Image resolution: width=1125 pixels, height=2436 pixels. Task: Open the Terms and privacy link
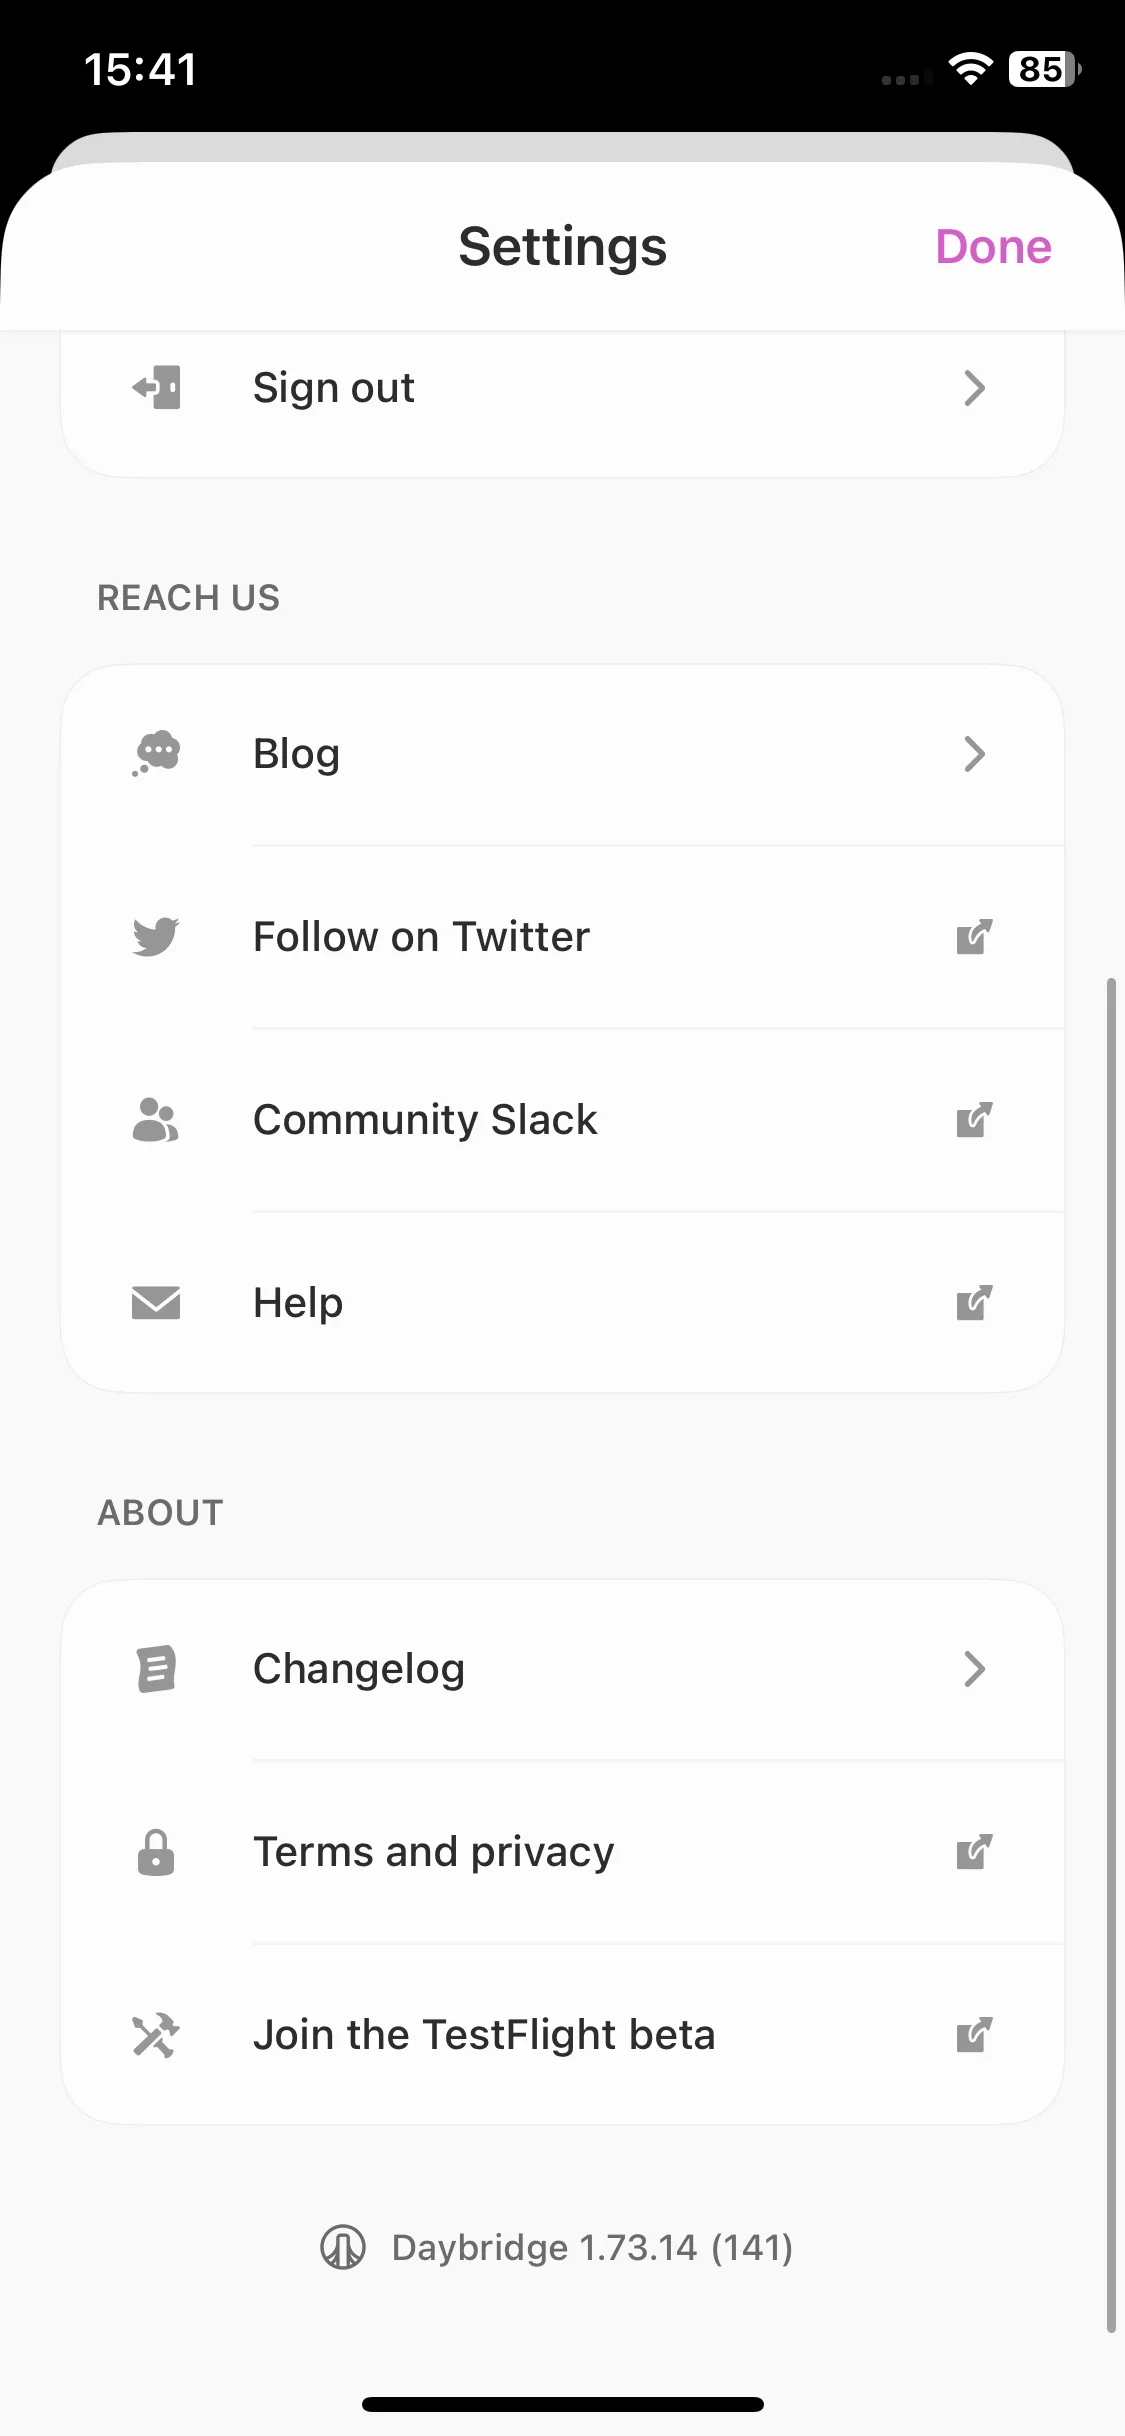[563, 1852]
